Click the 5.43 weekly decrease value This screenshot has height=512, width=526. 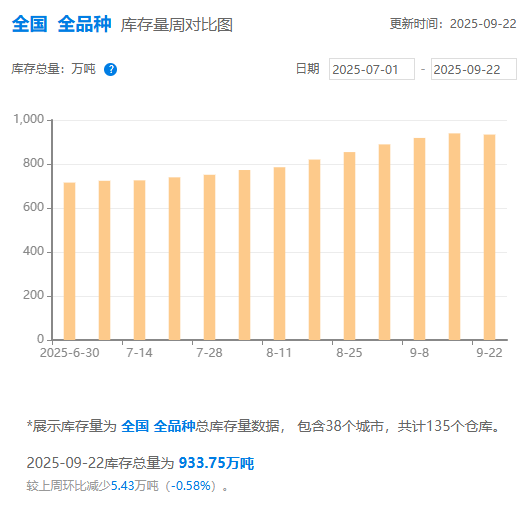(x=122, y=485)
